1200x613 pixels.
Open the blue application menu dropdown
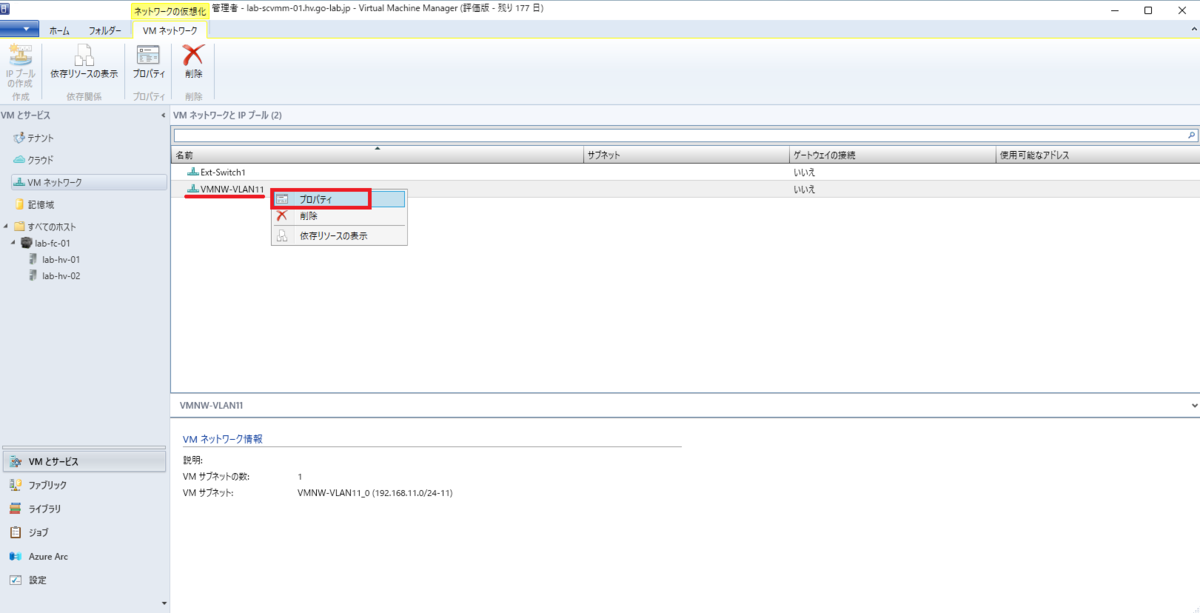[20, 30]
